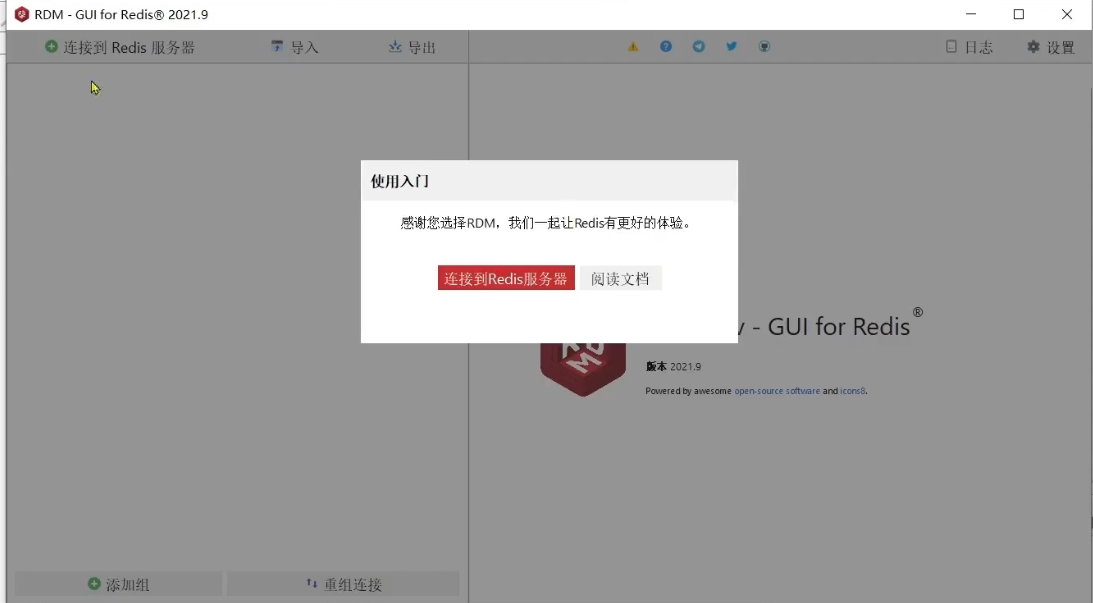1093x603 pixels.
Task: Open the GitHub icon in the toolbar
Action: click(764, 45)
